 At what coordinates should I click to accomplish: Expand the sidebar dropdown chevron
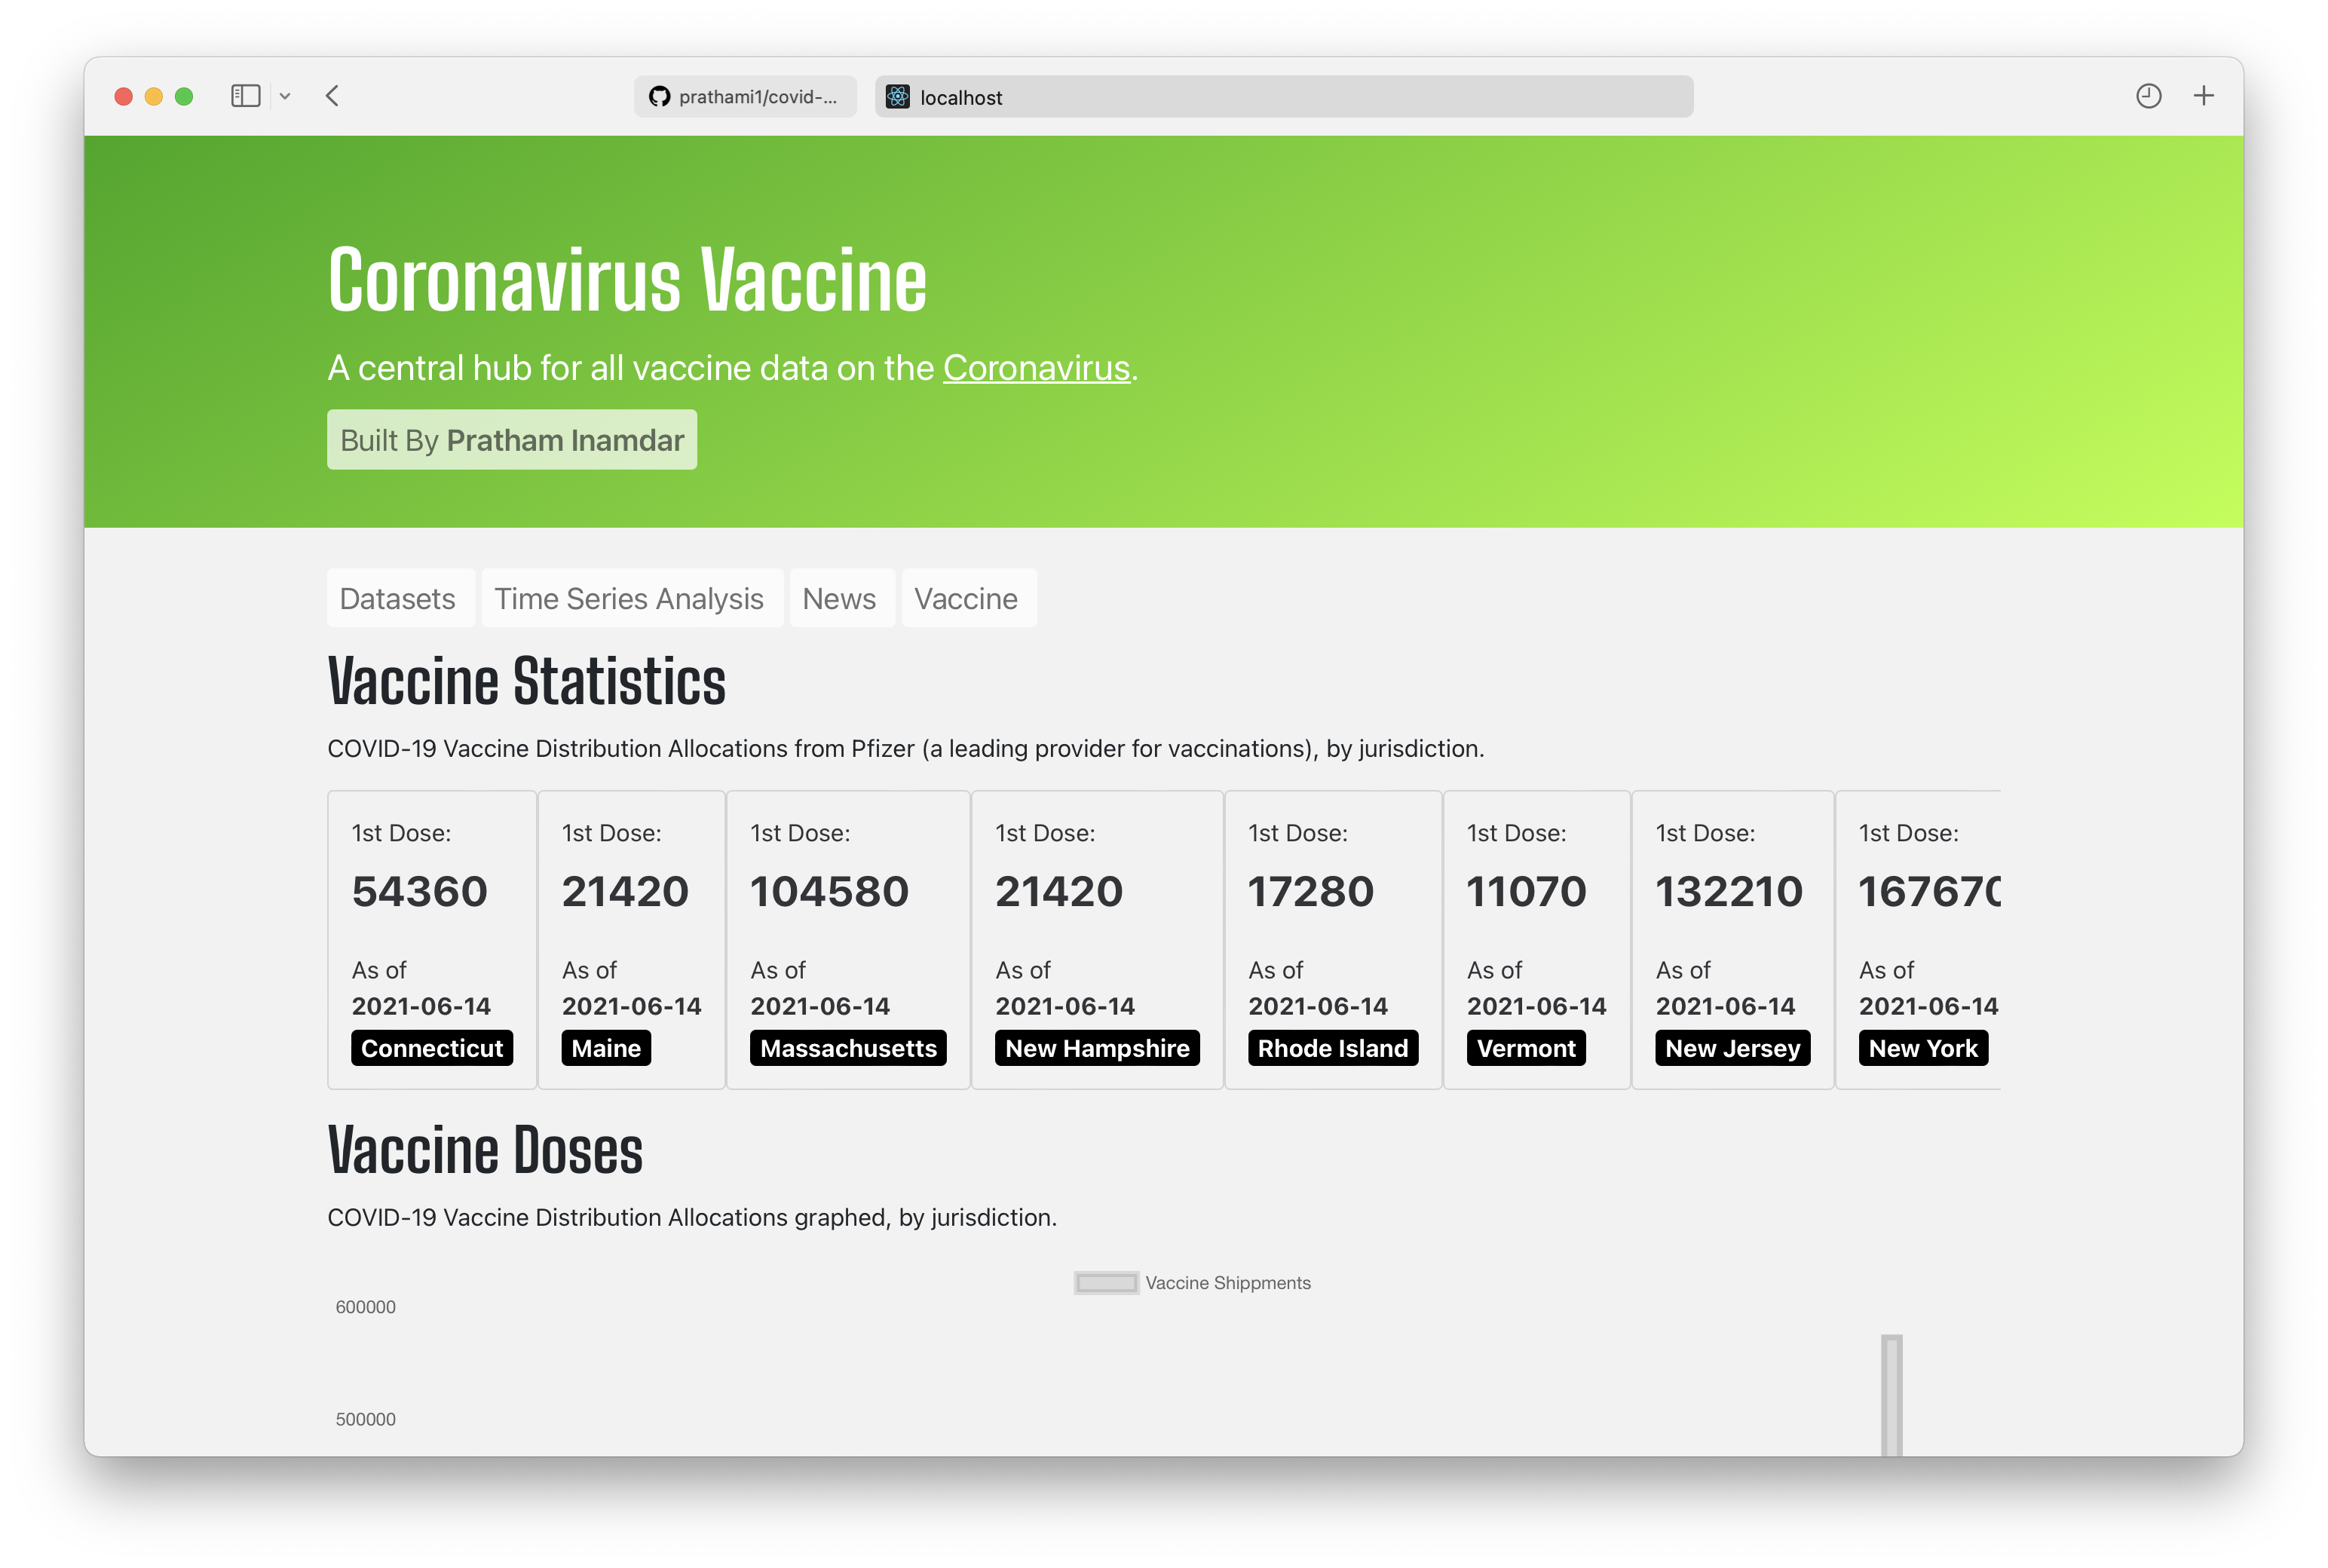(x=285, y=96)
